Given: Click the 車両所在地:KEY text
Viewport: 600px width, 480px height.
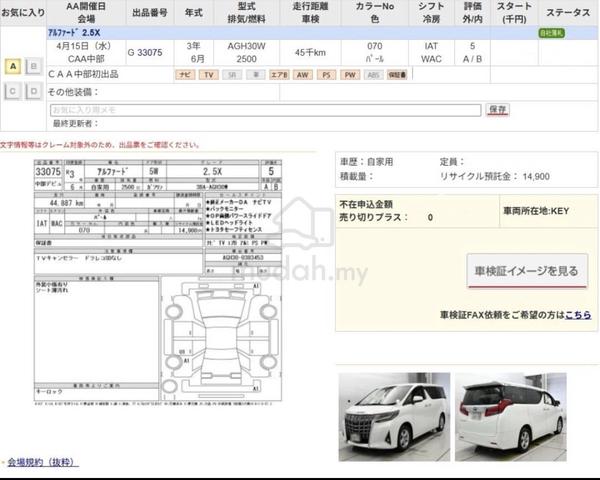Looking at the screenshot, I should [536, 211].
